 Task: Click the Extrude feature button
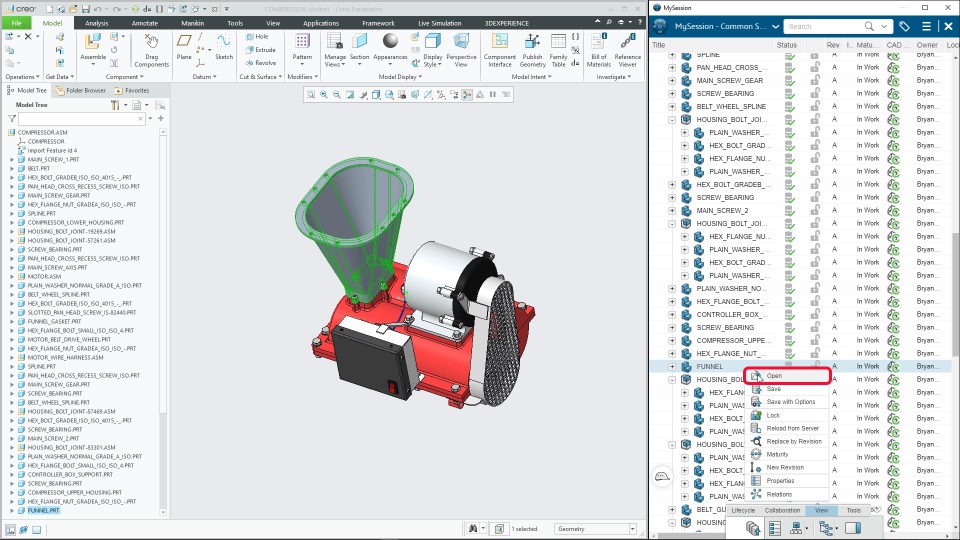pos(260,50)
